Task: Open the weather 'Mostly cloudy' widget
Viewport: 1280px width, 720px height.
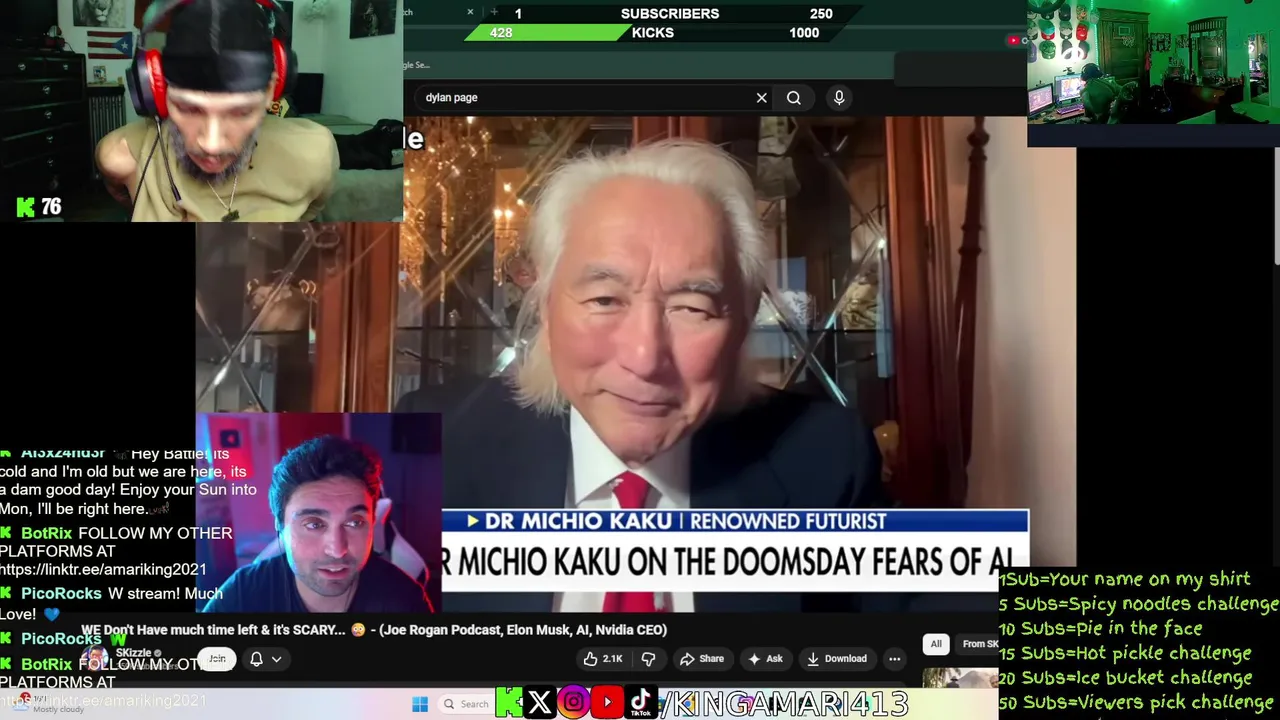Action: (x=50, y=704)
